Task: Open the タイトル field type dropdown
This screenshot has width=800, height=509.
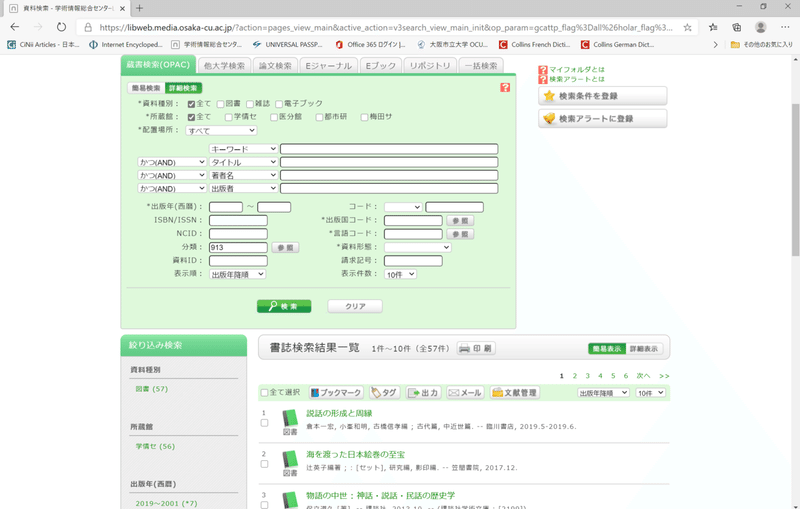Action: pyautogui.click(x=243, y=162)
